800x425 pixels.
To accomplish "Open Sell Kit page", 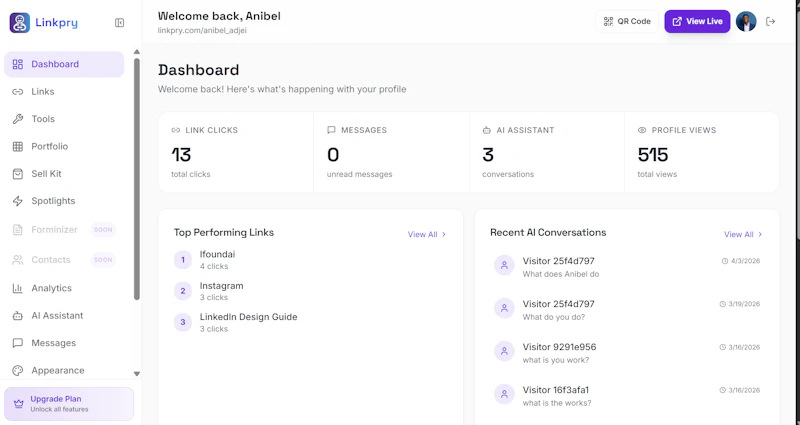I will click(x=64, y=174).
